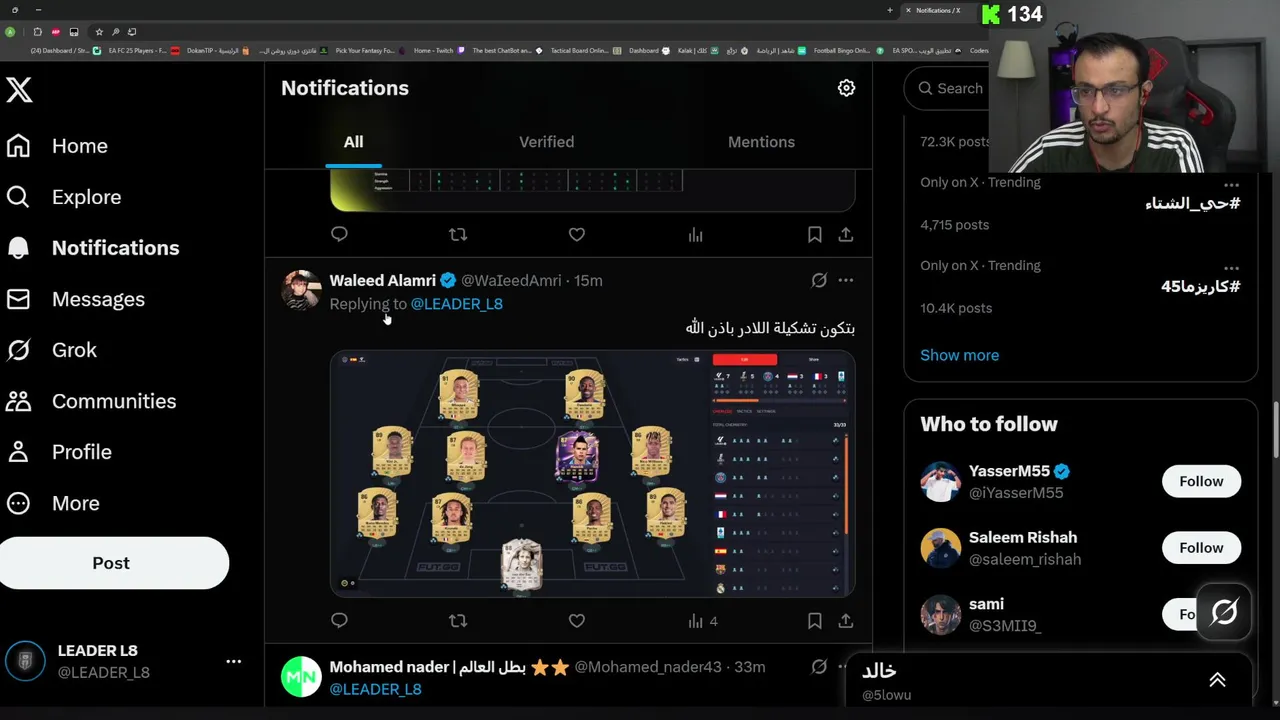This screenshot has height=720, width=1280.
Task: Open a new browser tab with plus
Action: pyautogui.click(x=889, y=10)
